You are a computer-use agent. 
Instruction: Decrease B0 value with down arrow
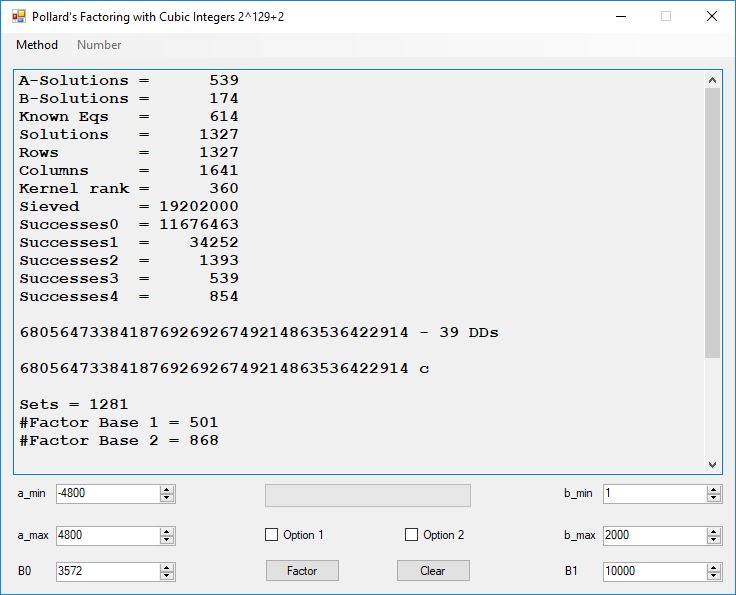167,576
